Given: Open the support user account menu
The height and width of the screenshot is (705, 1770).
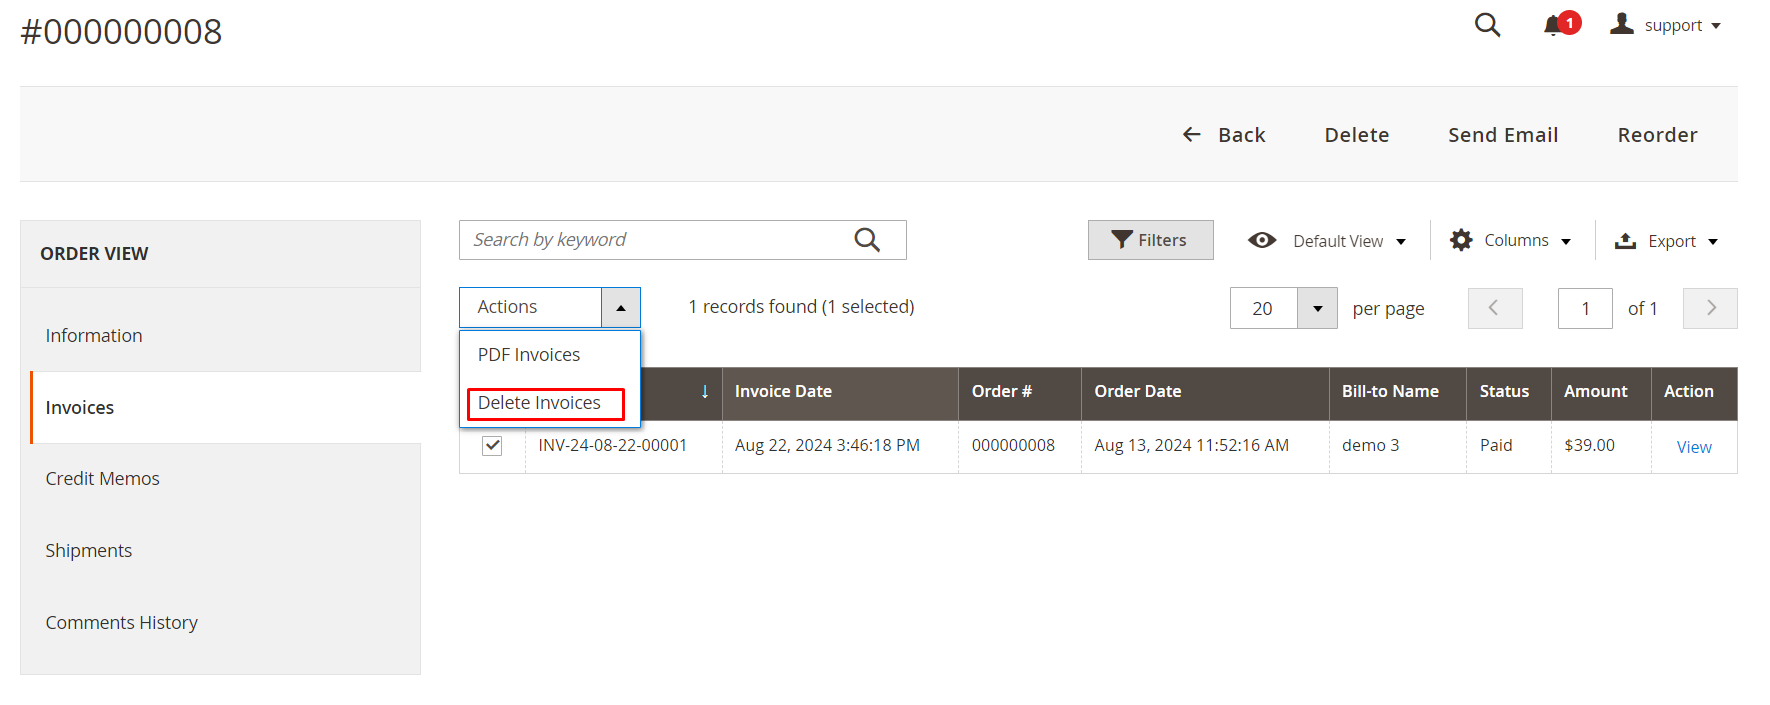Looking at the screenshot, I should (x=1666, y=26).
